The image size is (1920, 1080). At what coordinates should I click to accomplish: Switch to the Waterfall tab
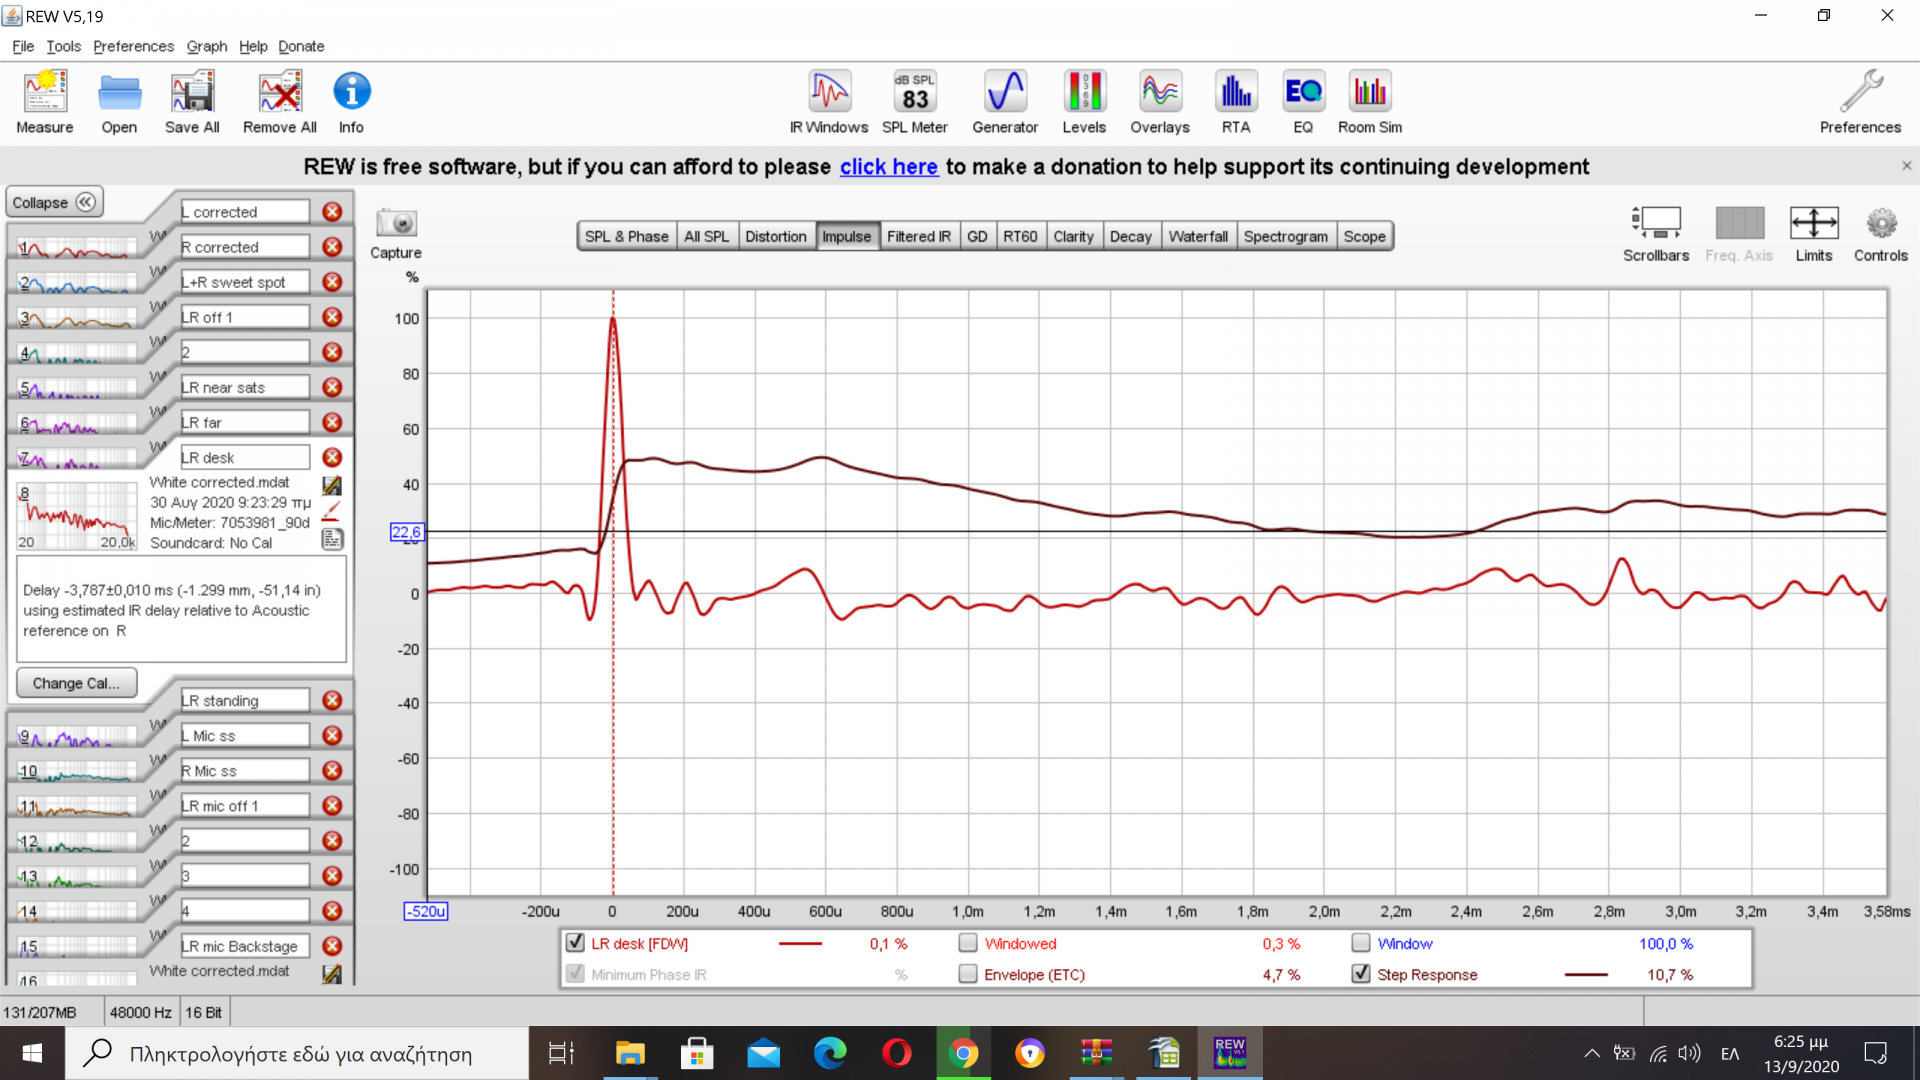tap(1197, 236)
